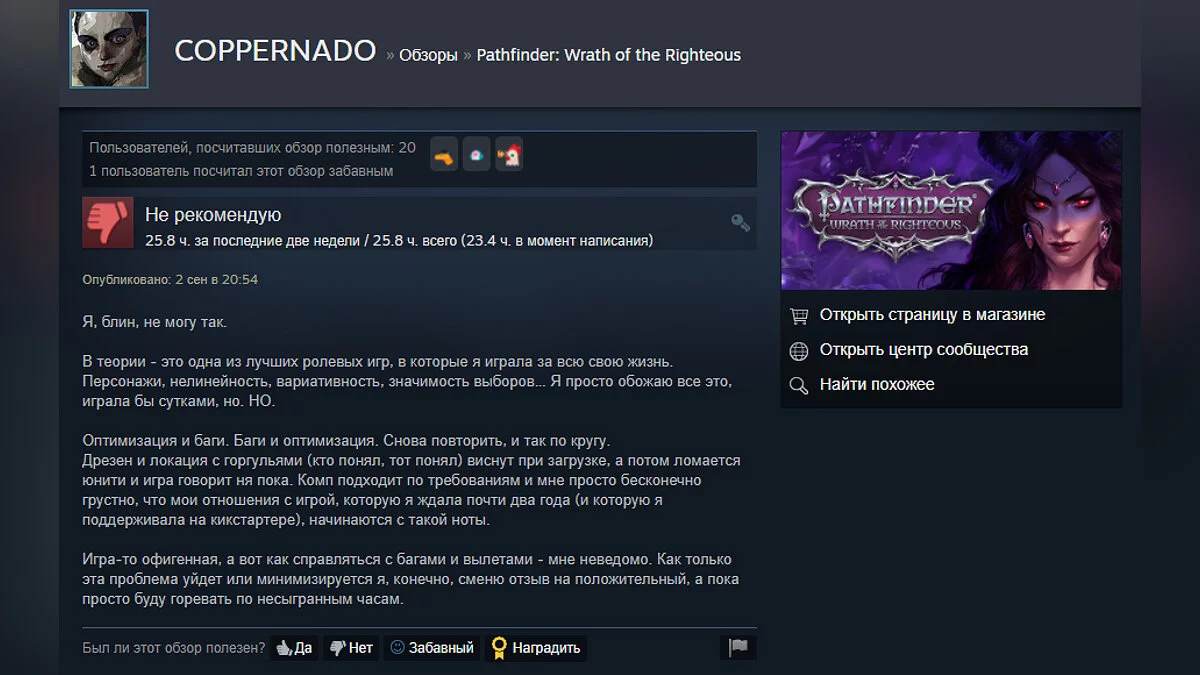This screenshot has height=675, width=1200.
Task: Open the COPPERNADO profile name link
Action: 275,51
